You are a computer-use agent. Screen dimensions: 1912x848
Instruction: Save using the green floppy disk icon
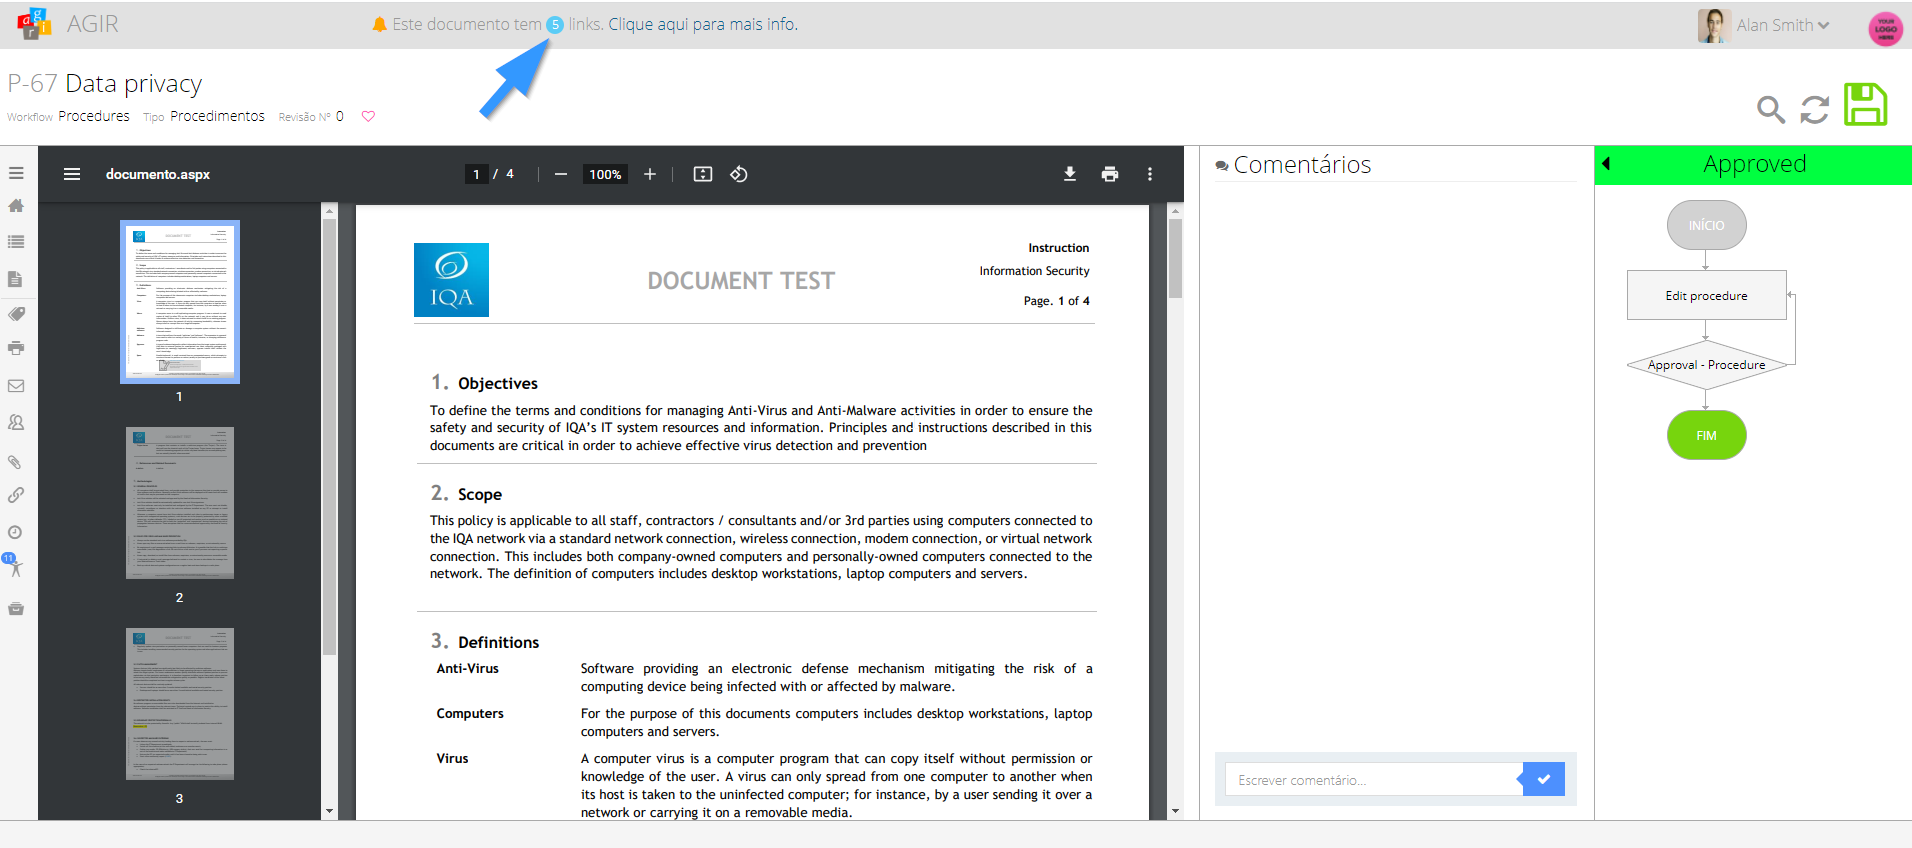1866,104
